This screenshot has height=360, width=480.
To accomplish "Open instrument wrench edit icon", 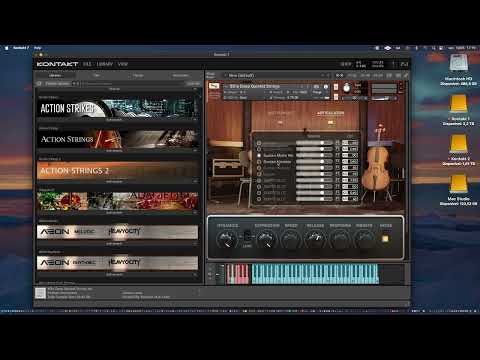I will click(214, 86).
